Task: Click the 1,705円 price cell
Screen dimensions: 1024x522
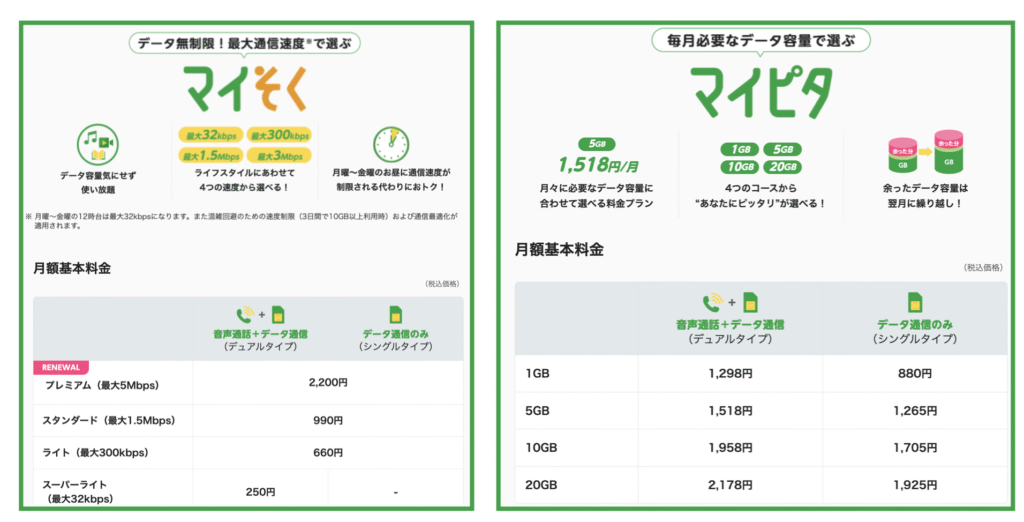Action: 915,448
